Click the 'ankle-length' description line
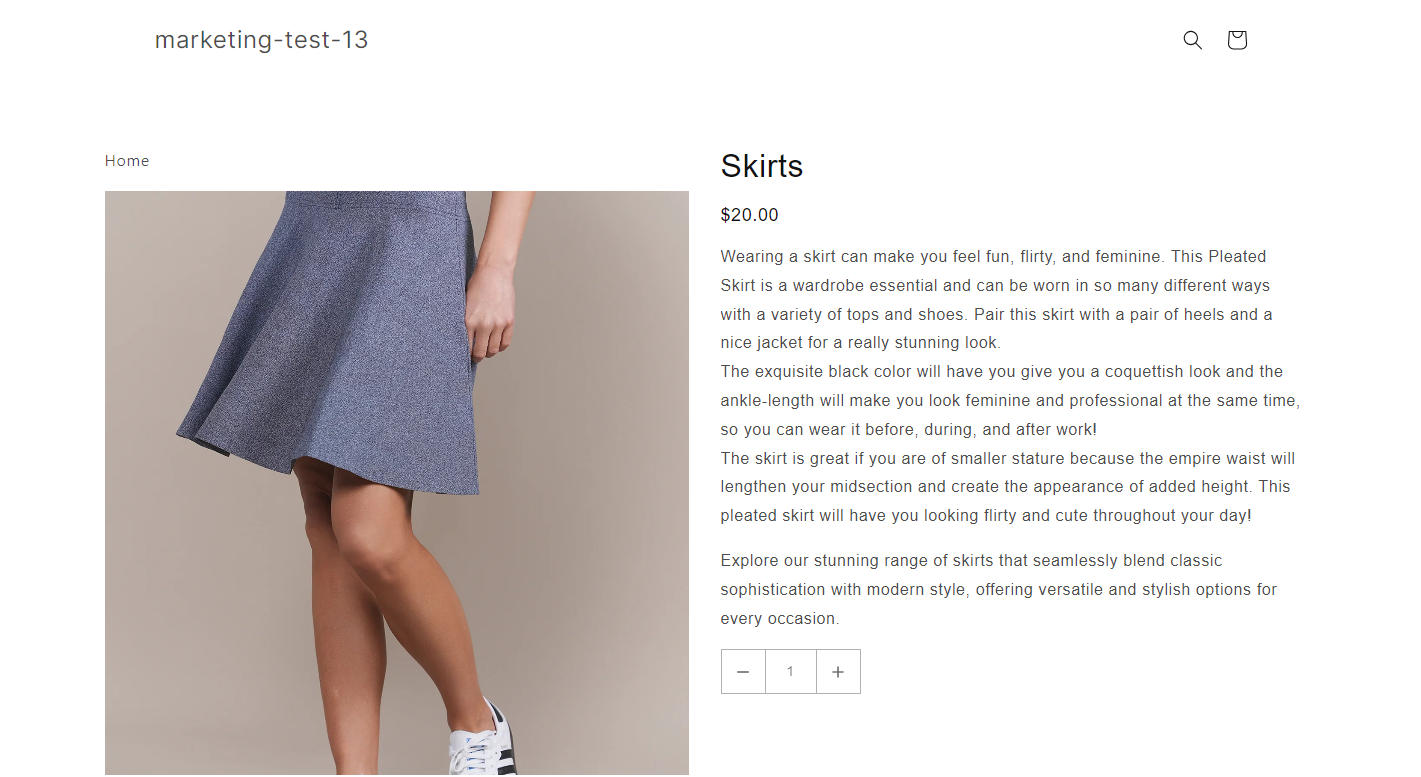 (x=1010, y=401)
